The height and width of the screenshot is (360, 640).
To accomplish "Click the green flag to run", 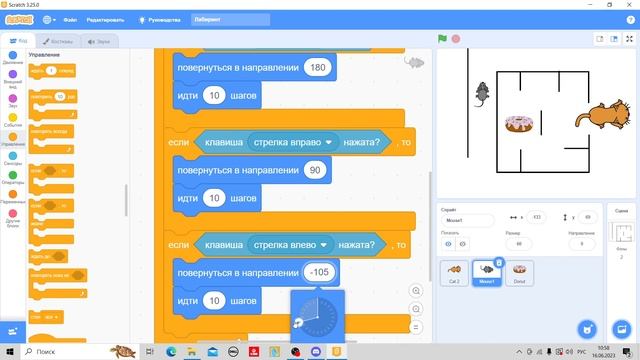I will coord(442,39).
